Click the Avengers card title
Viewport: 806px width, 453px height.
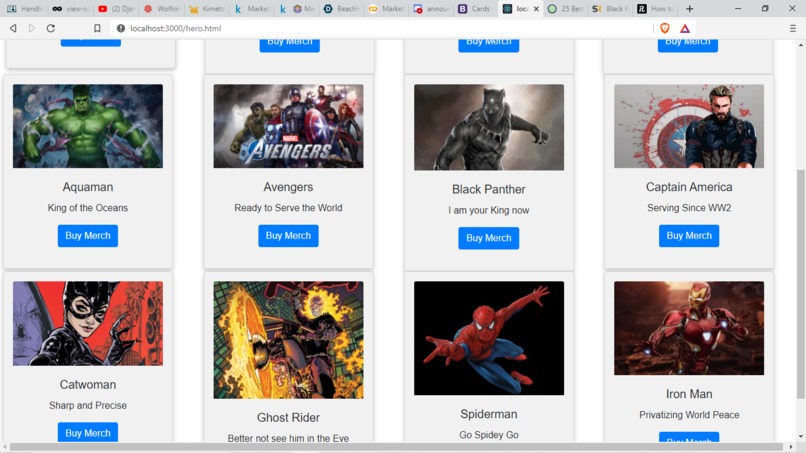pos(288,187)
